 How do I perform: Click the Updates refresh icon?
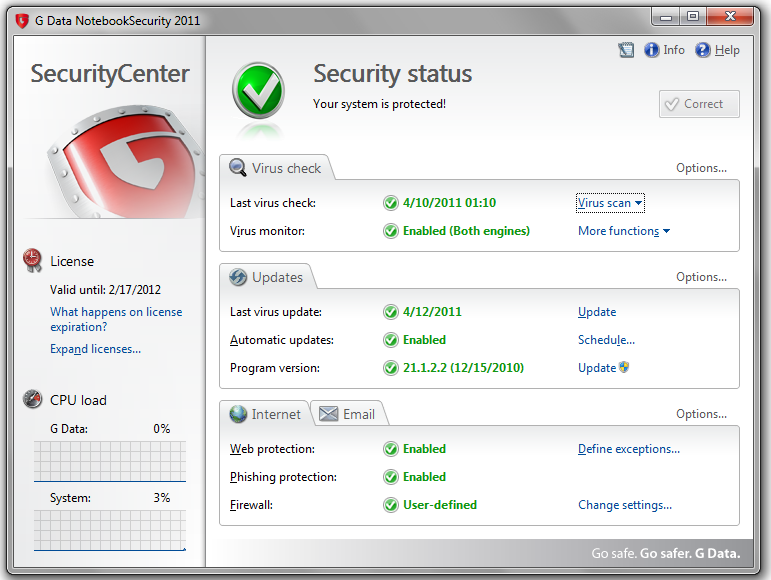coord(238,277)
